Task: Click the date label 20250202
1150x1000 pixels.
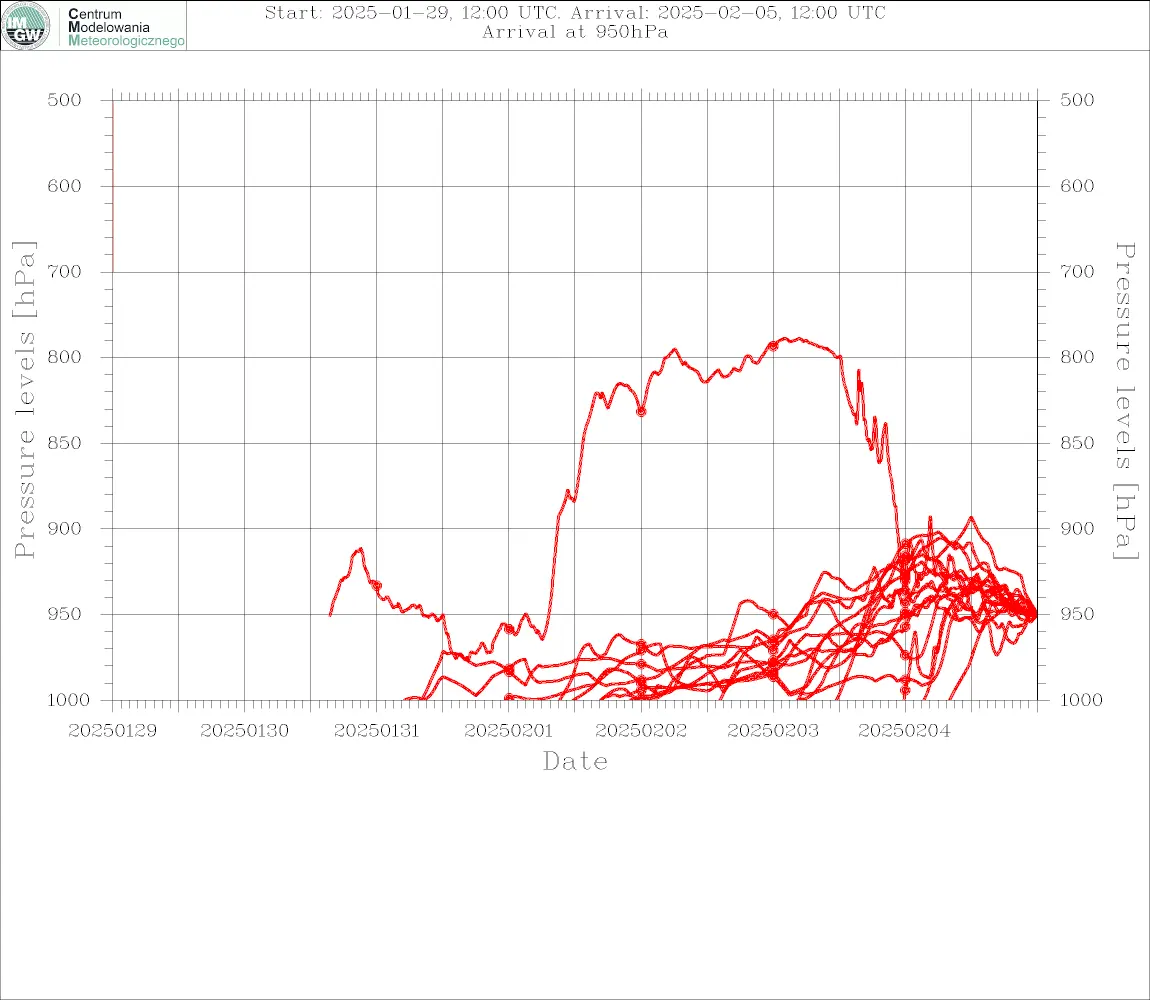Action: pyautogui.click(x=641, y=731)
